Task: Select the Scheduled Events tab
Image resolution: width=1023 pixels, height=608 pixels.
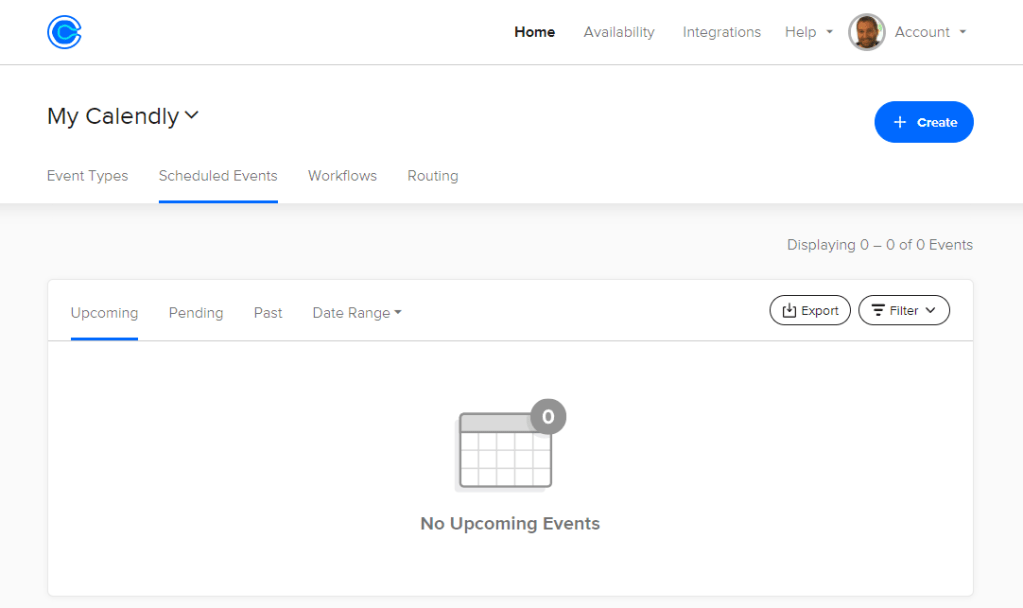Action: coord(218,176)
